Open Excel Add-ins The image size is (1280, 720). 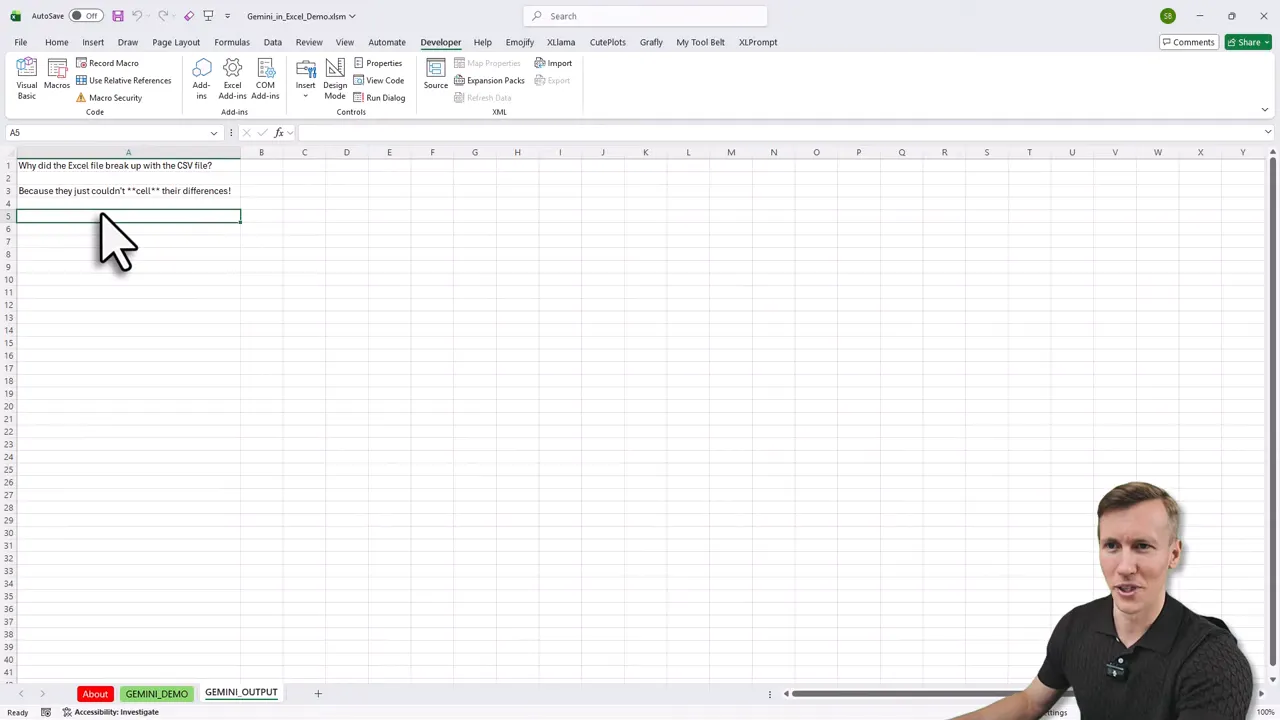232,80
